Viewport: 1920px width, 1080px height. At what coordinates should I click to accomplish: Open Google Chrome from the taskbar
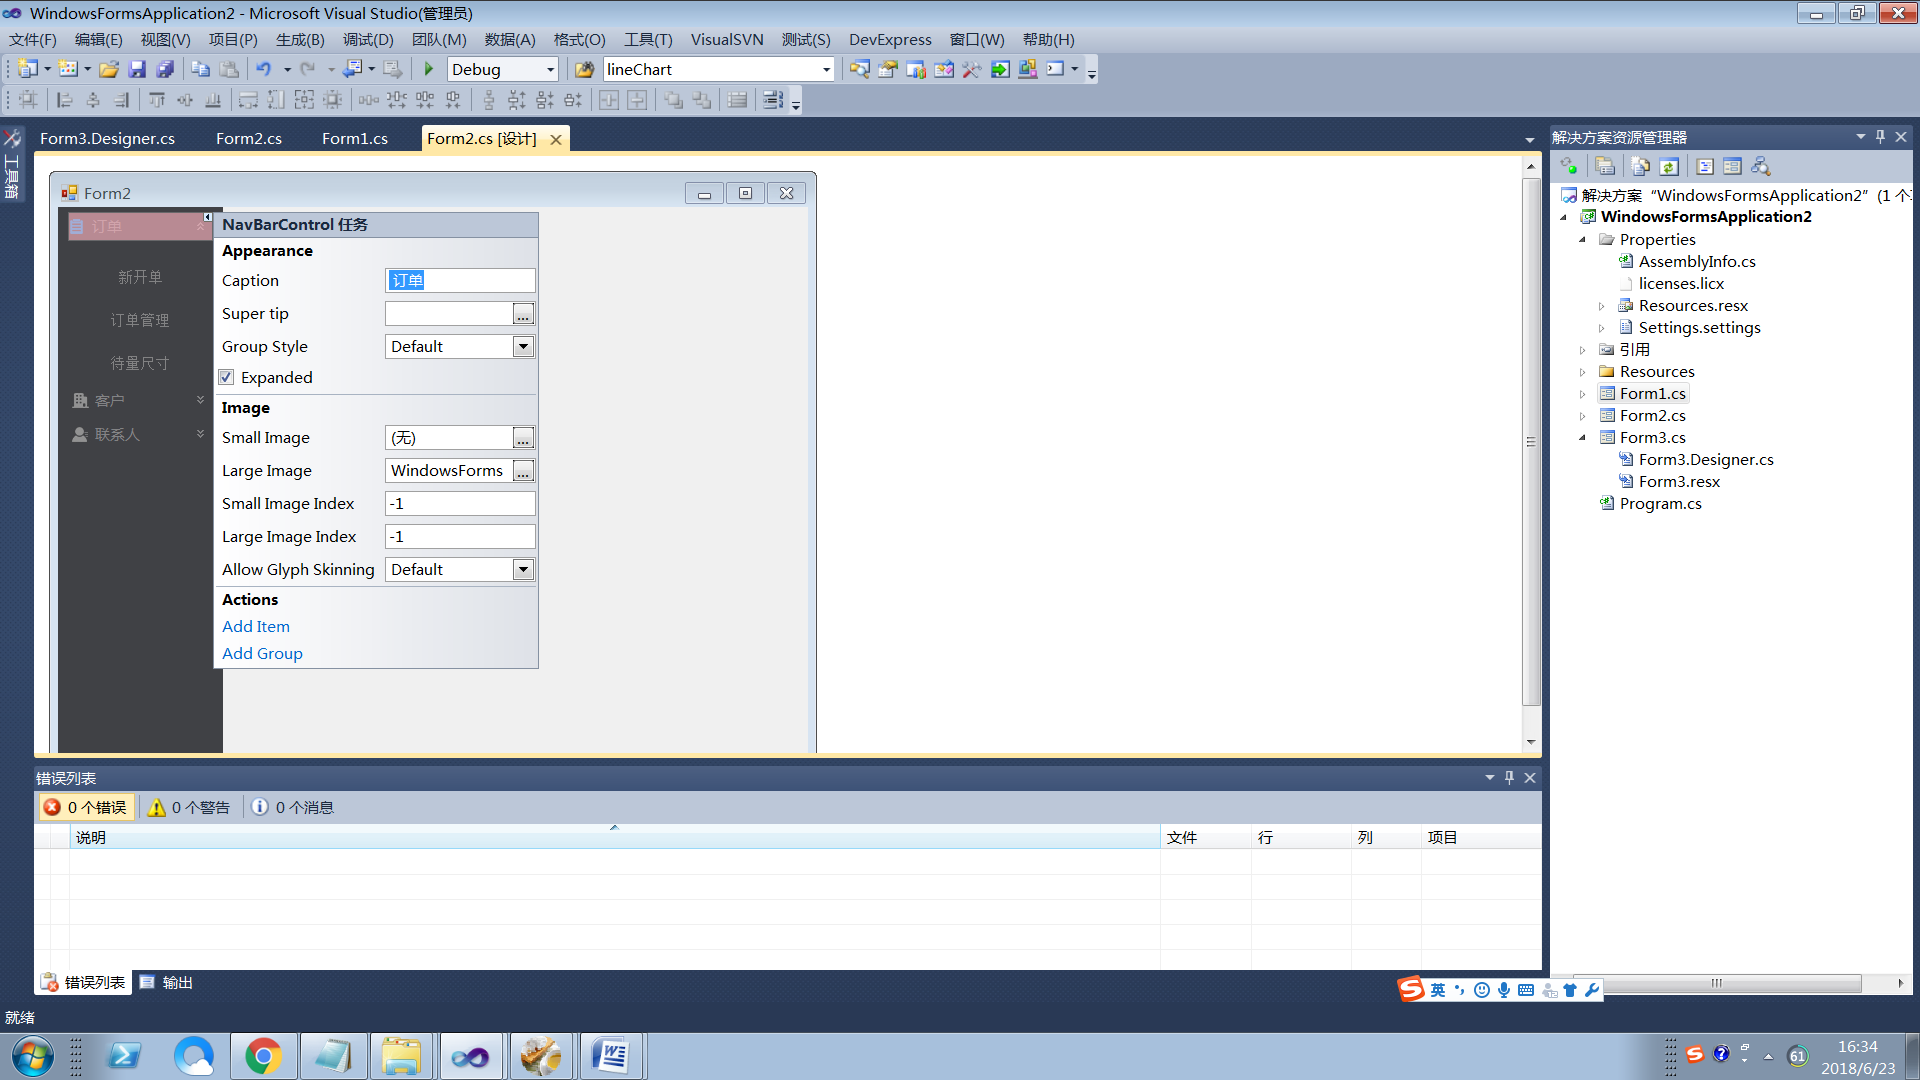pyautogui.click(x=263, y=1056)
